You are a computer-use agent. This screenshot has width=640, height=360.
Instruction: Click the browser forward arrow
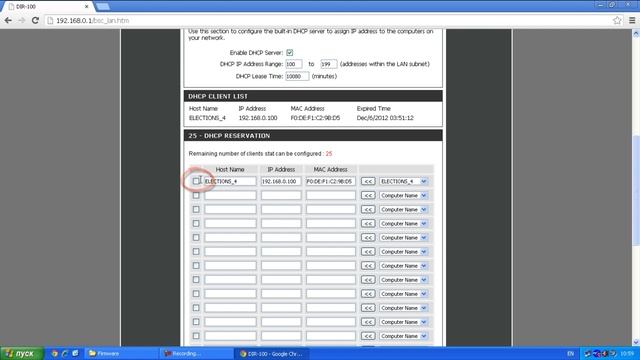point(21,20)
